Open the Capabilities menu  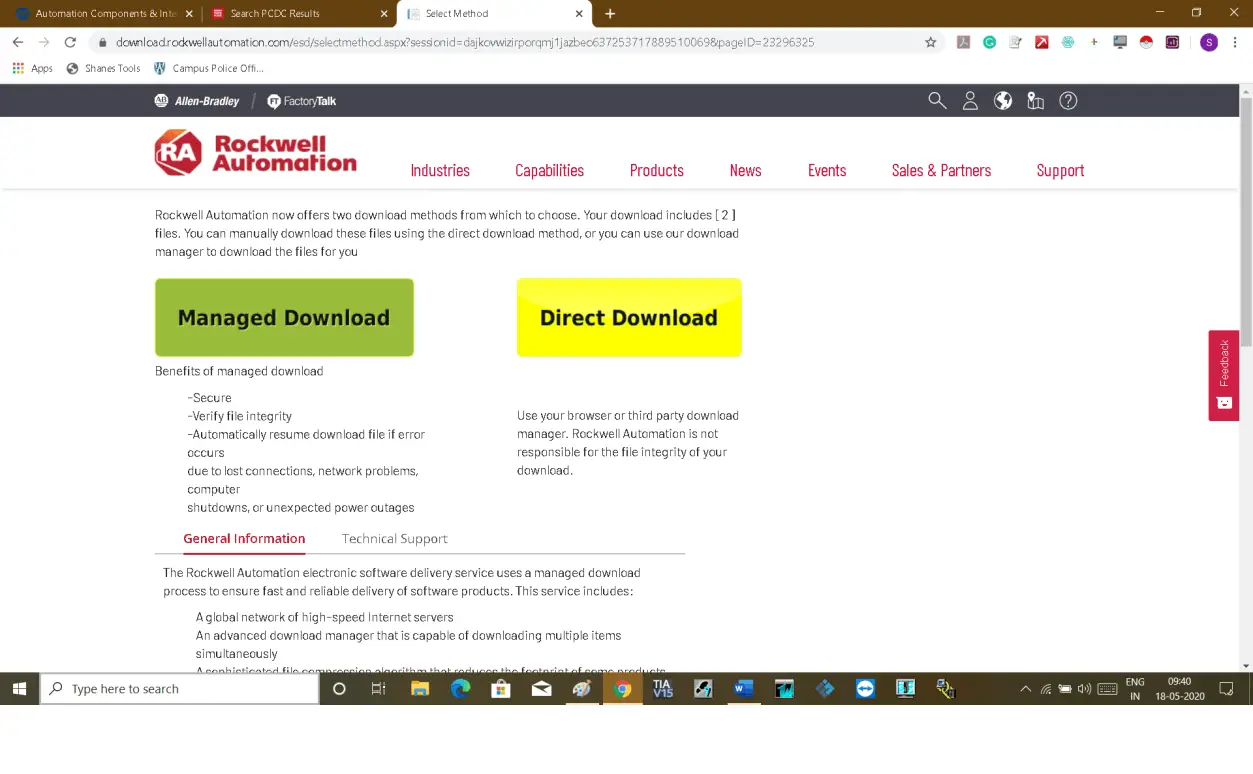coord(549,171)
